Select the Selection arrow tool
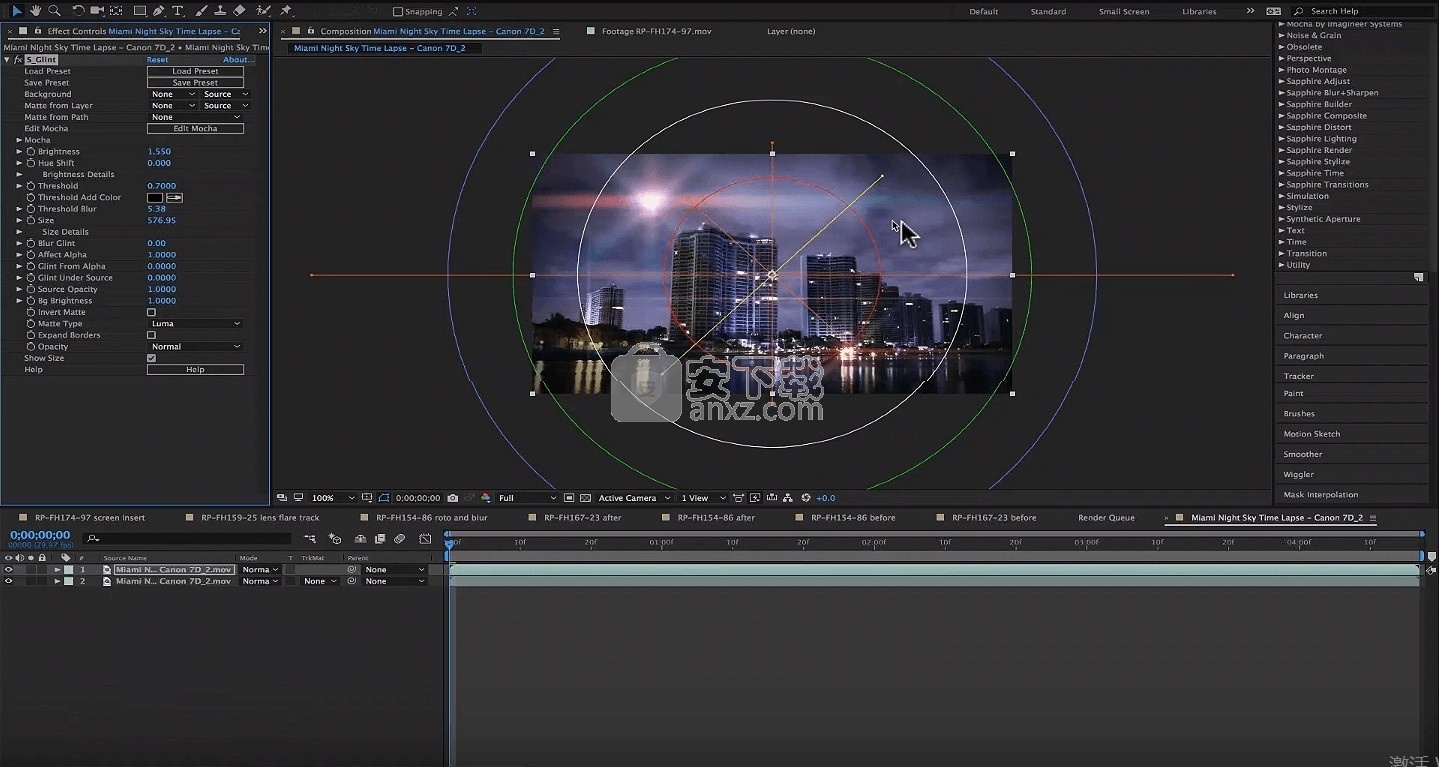The height and width of the screenshot is (767, 1439). pyautogui.click(x=17, y=10)
